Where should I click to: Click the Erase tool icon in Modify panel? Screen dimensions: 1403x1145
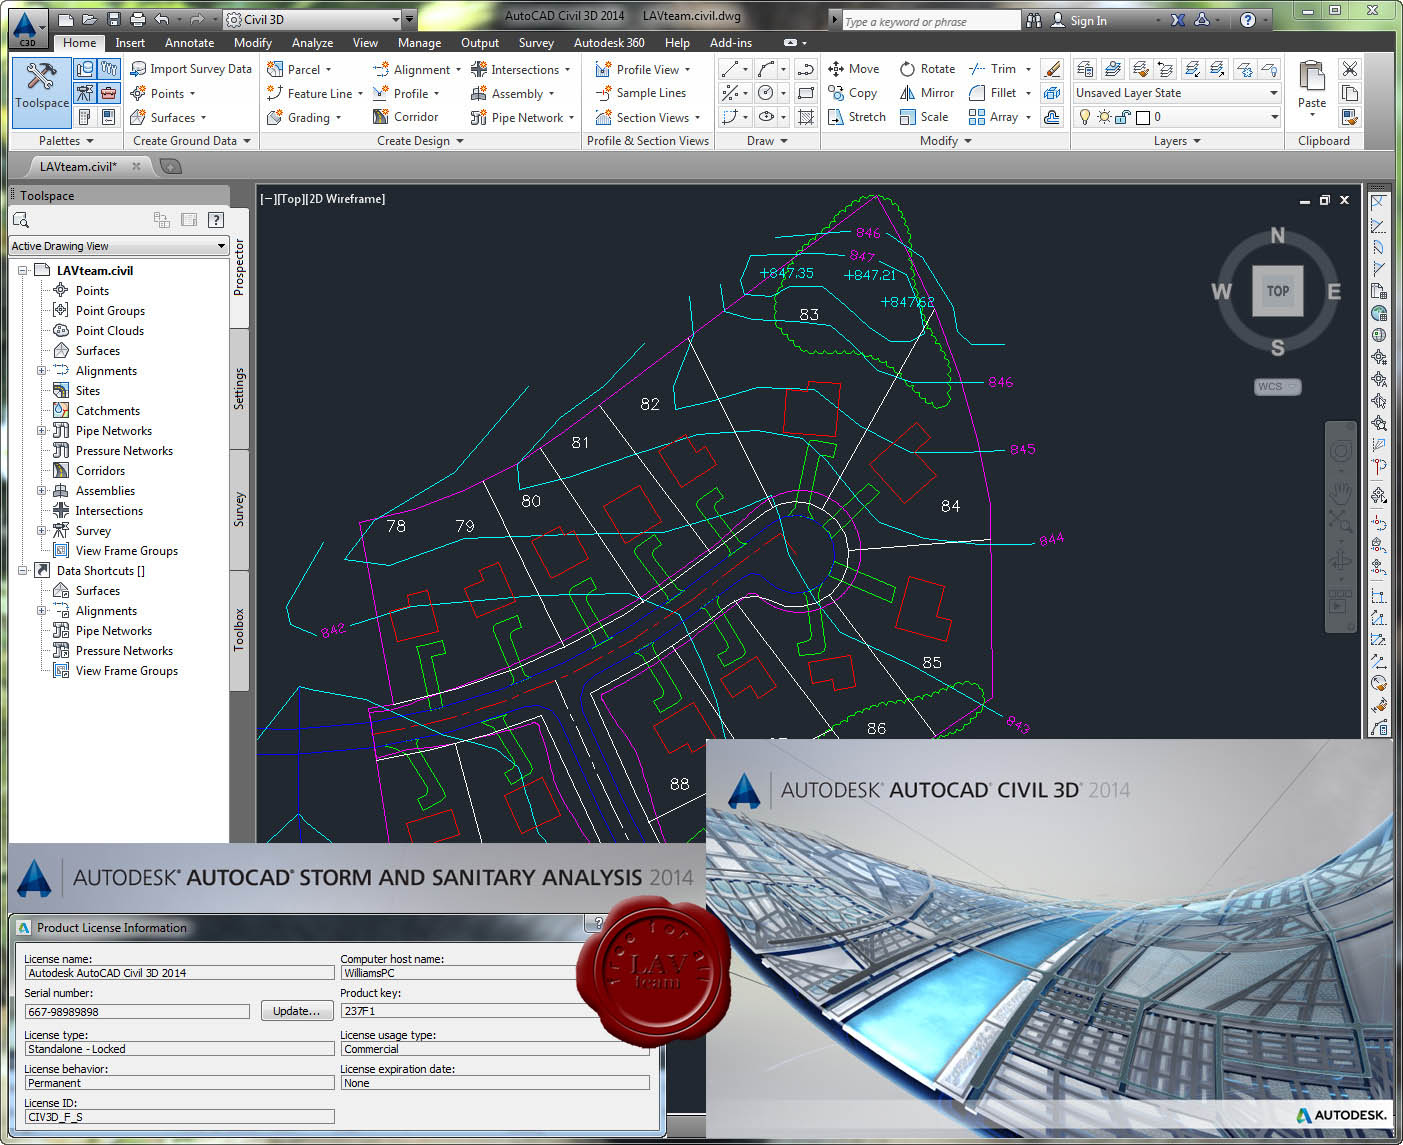click(x=1051, y=69)
